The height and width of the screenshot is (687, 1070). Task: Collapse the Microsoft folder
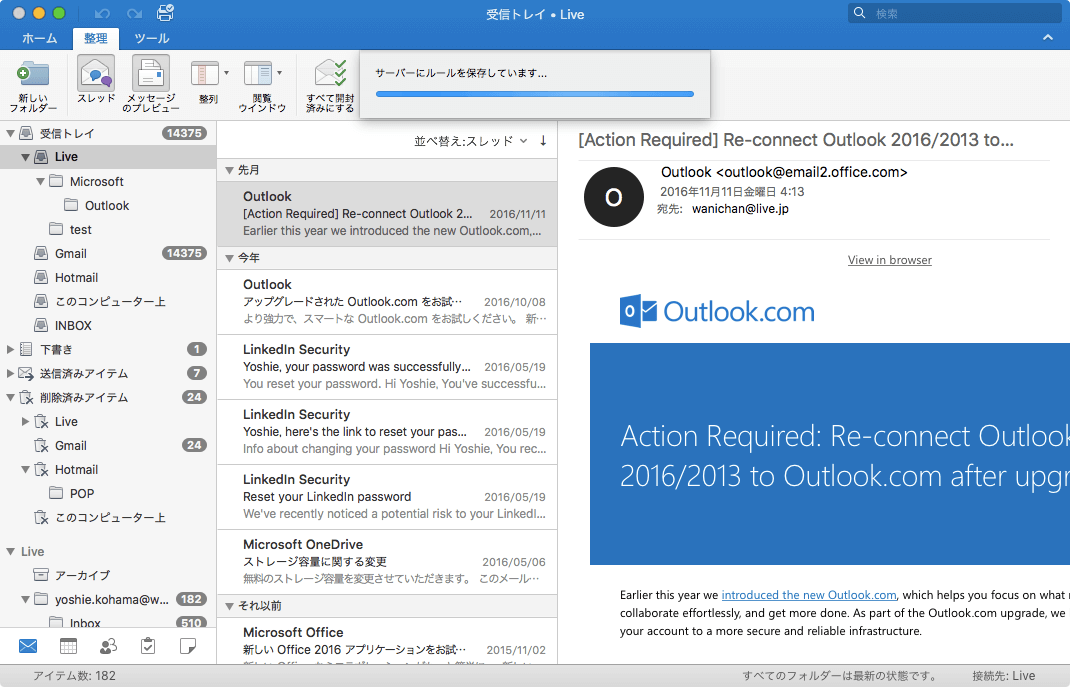[40, 181]
